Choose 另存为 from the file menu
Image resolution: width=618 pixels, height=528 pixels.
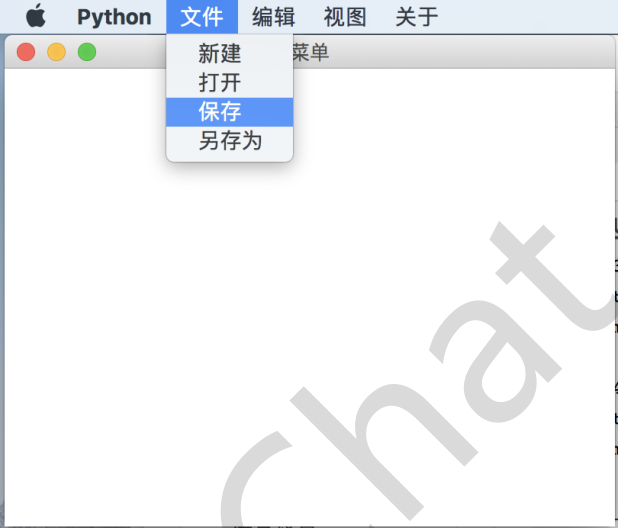click(x=229, y=141)
